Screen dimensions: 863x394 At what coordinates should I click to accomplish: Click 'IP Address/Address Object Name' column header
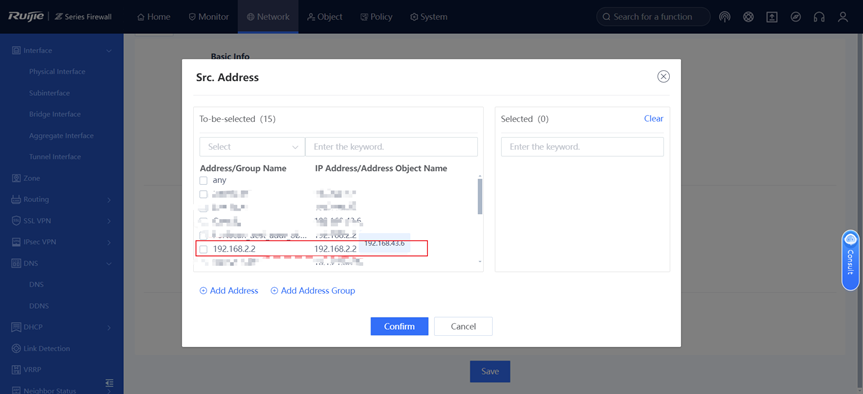(x=381, y=168)
